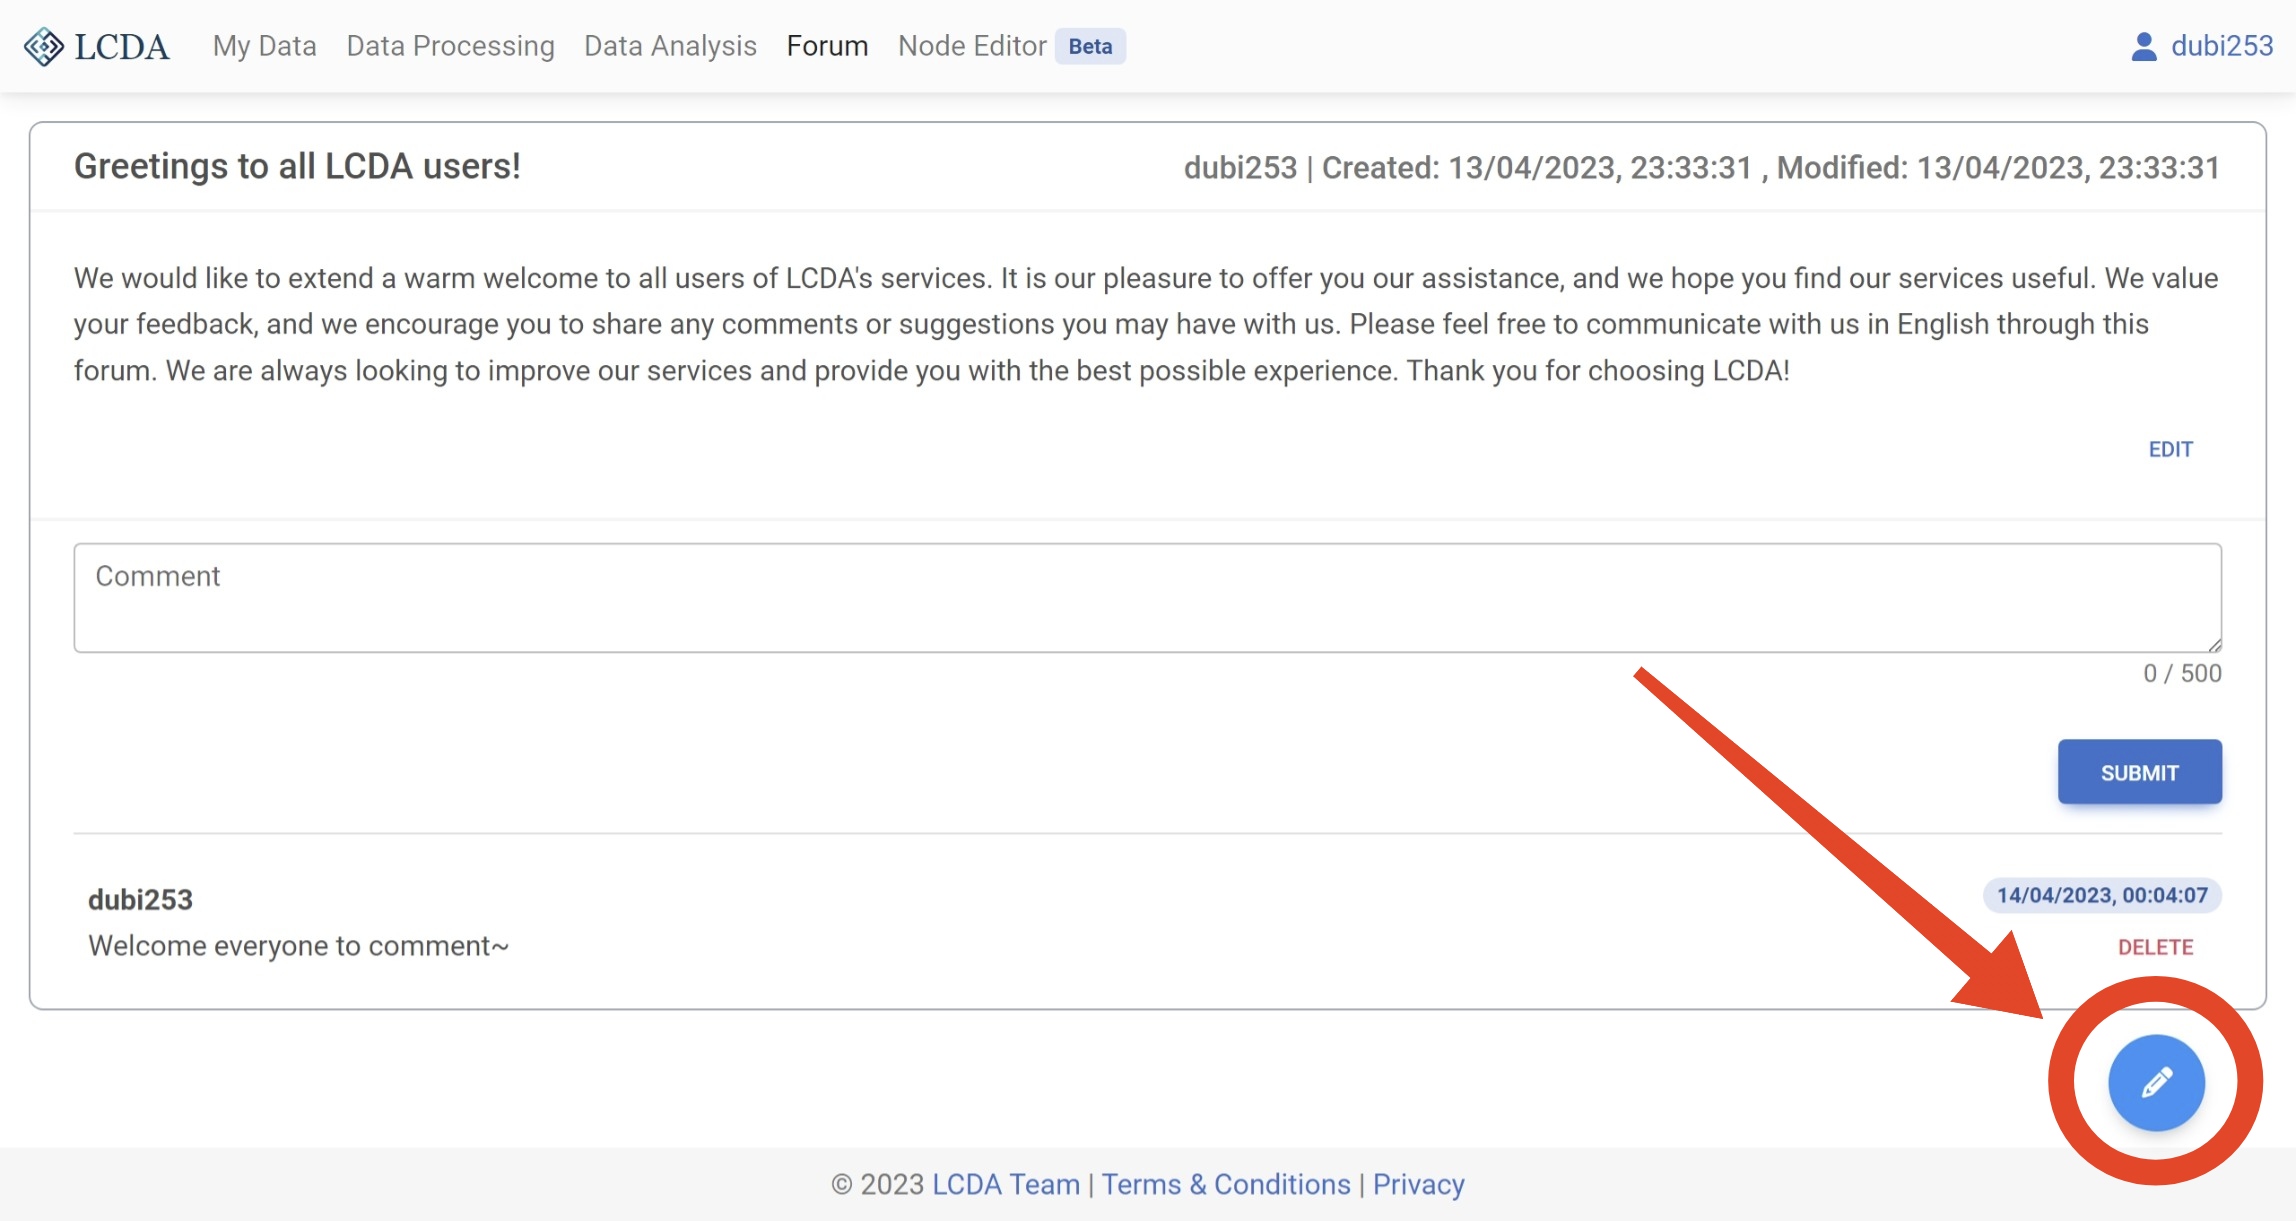Open the Privacy footer link
Image resolution: width=2296 pixels, height=1221 pixels.
[1418, 1184]
